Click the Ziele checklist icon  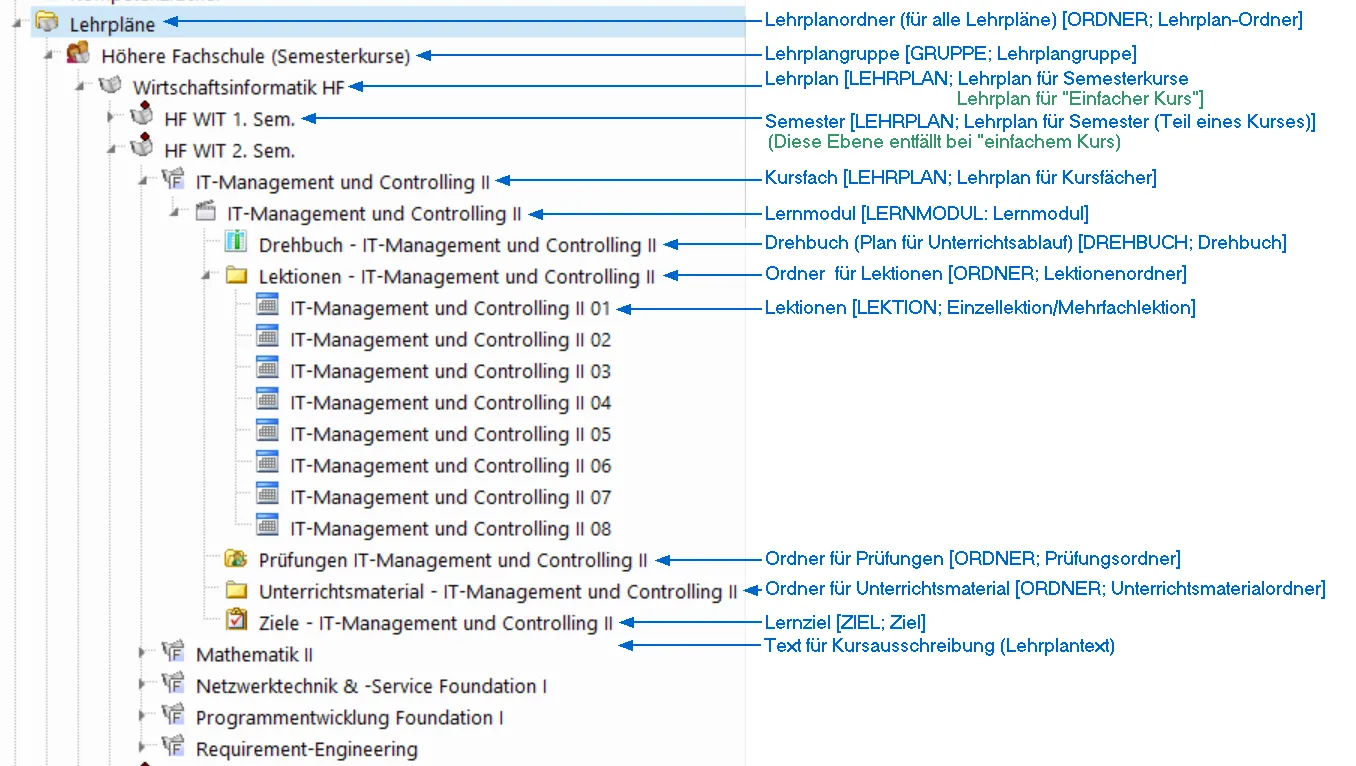pyautogui.click(x=236, y=621)
